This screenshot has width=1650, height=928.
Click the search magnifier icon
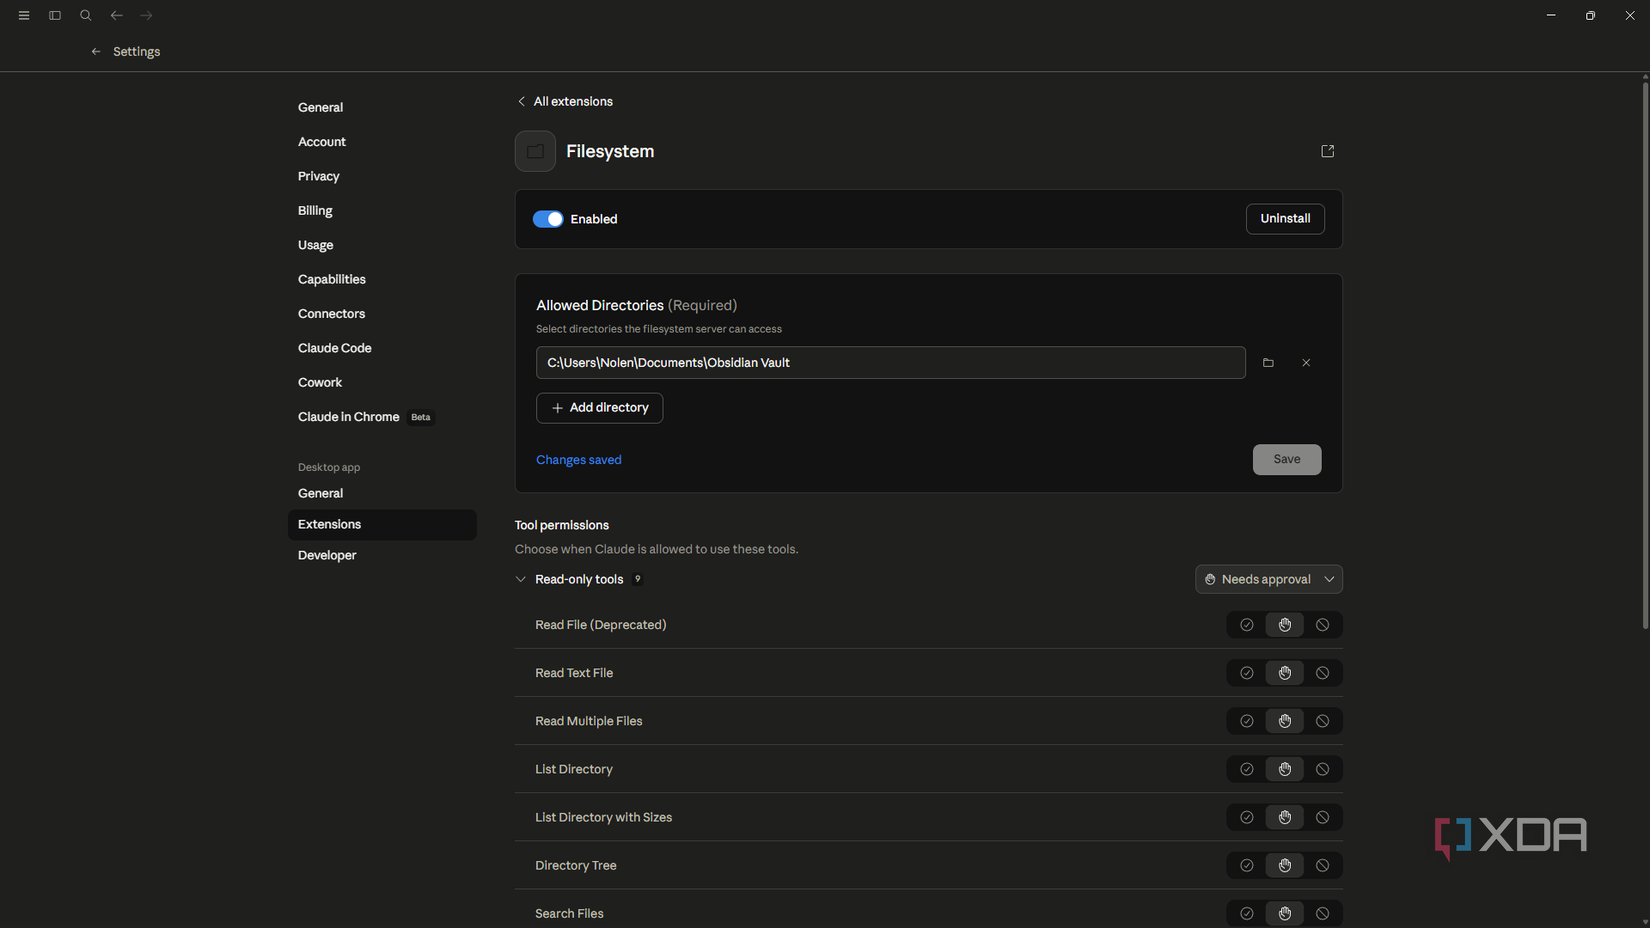pos(86,16)
